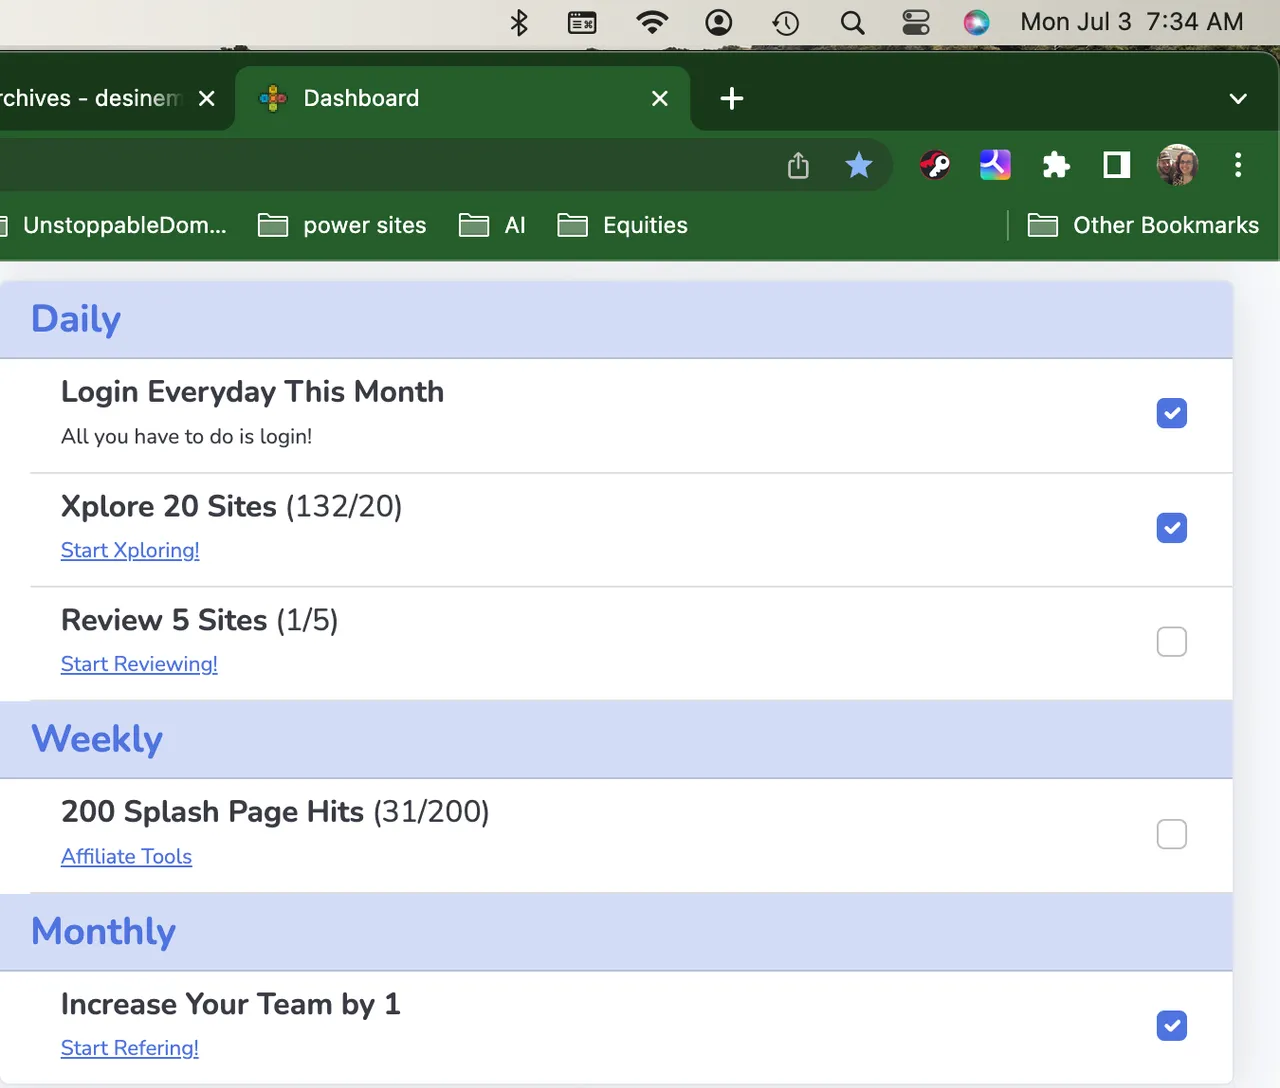Expand the tab search chevron
1280x1088 pixels.
(1238, 98)
